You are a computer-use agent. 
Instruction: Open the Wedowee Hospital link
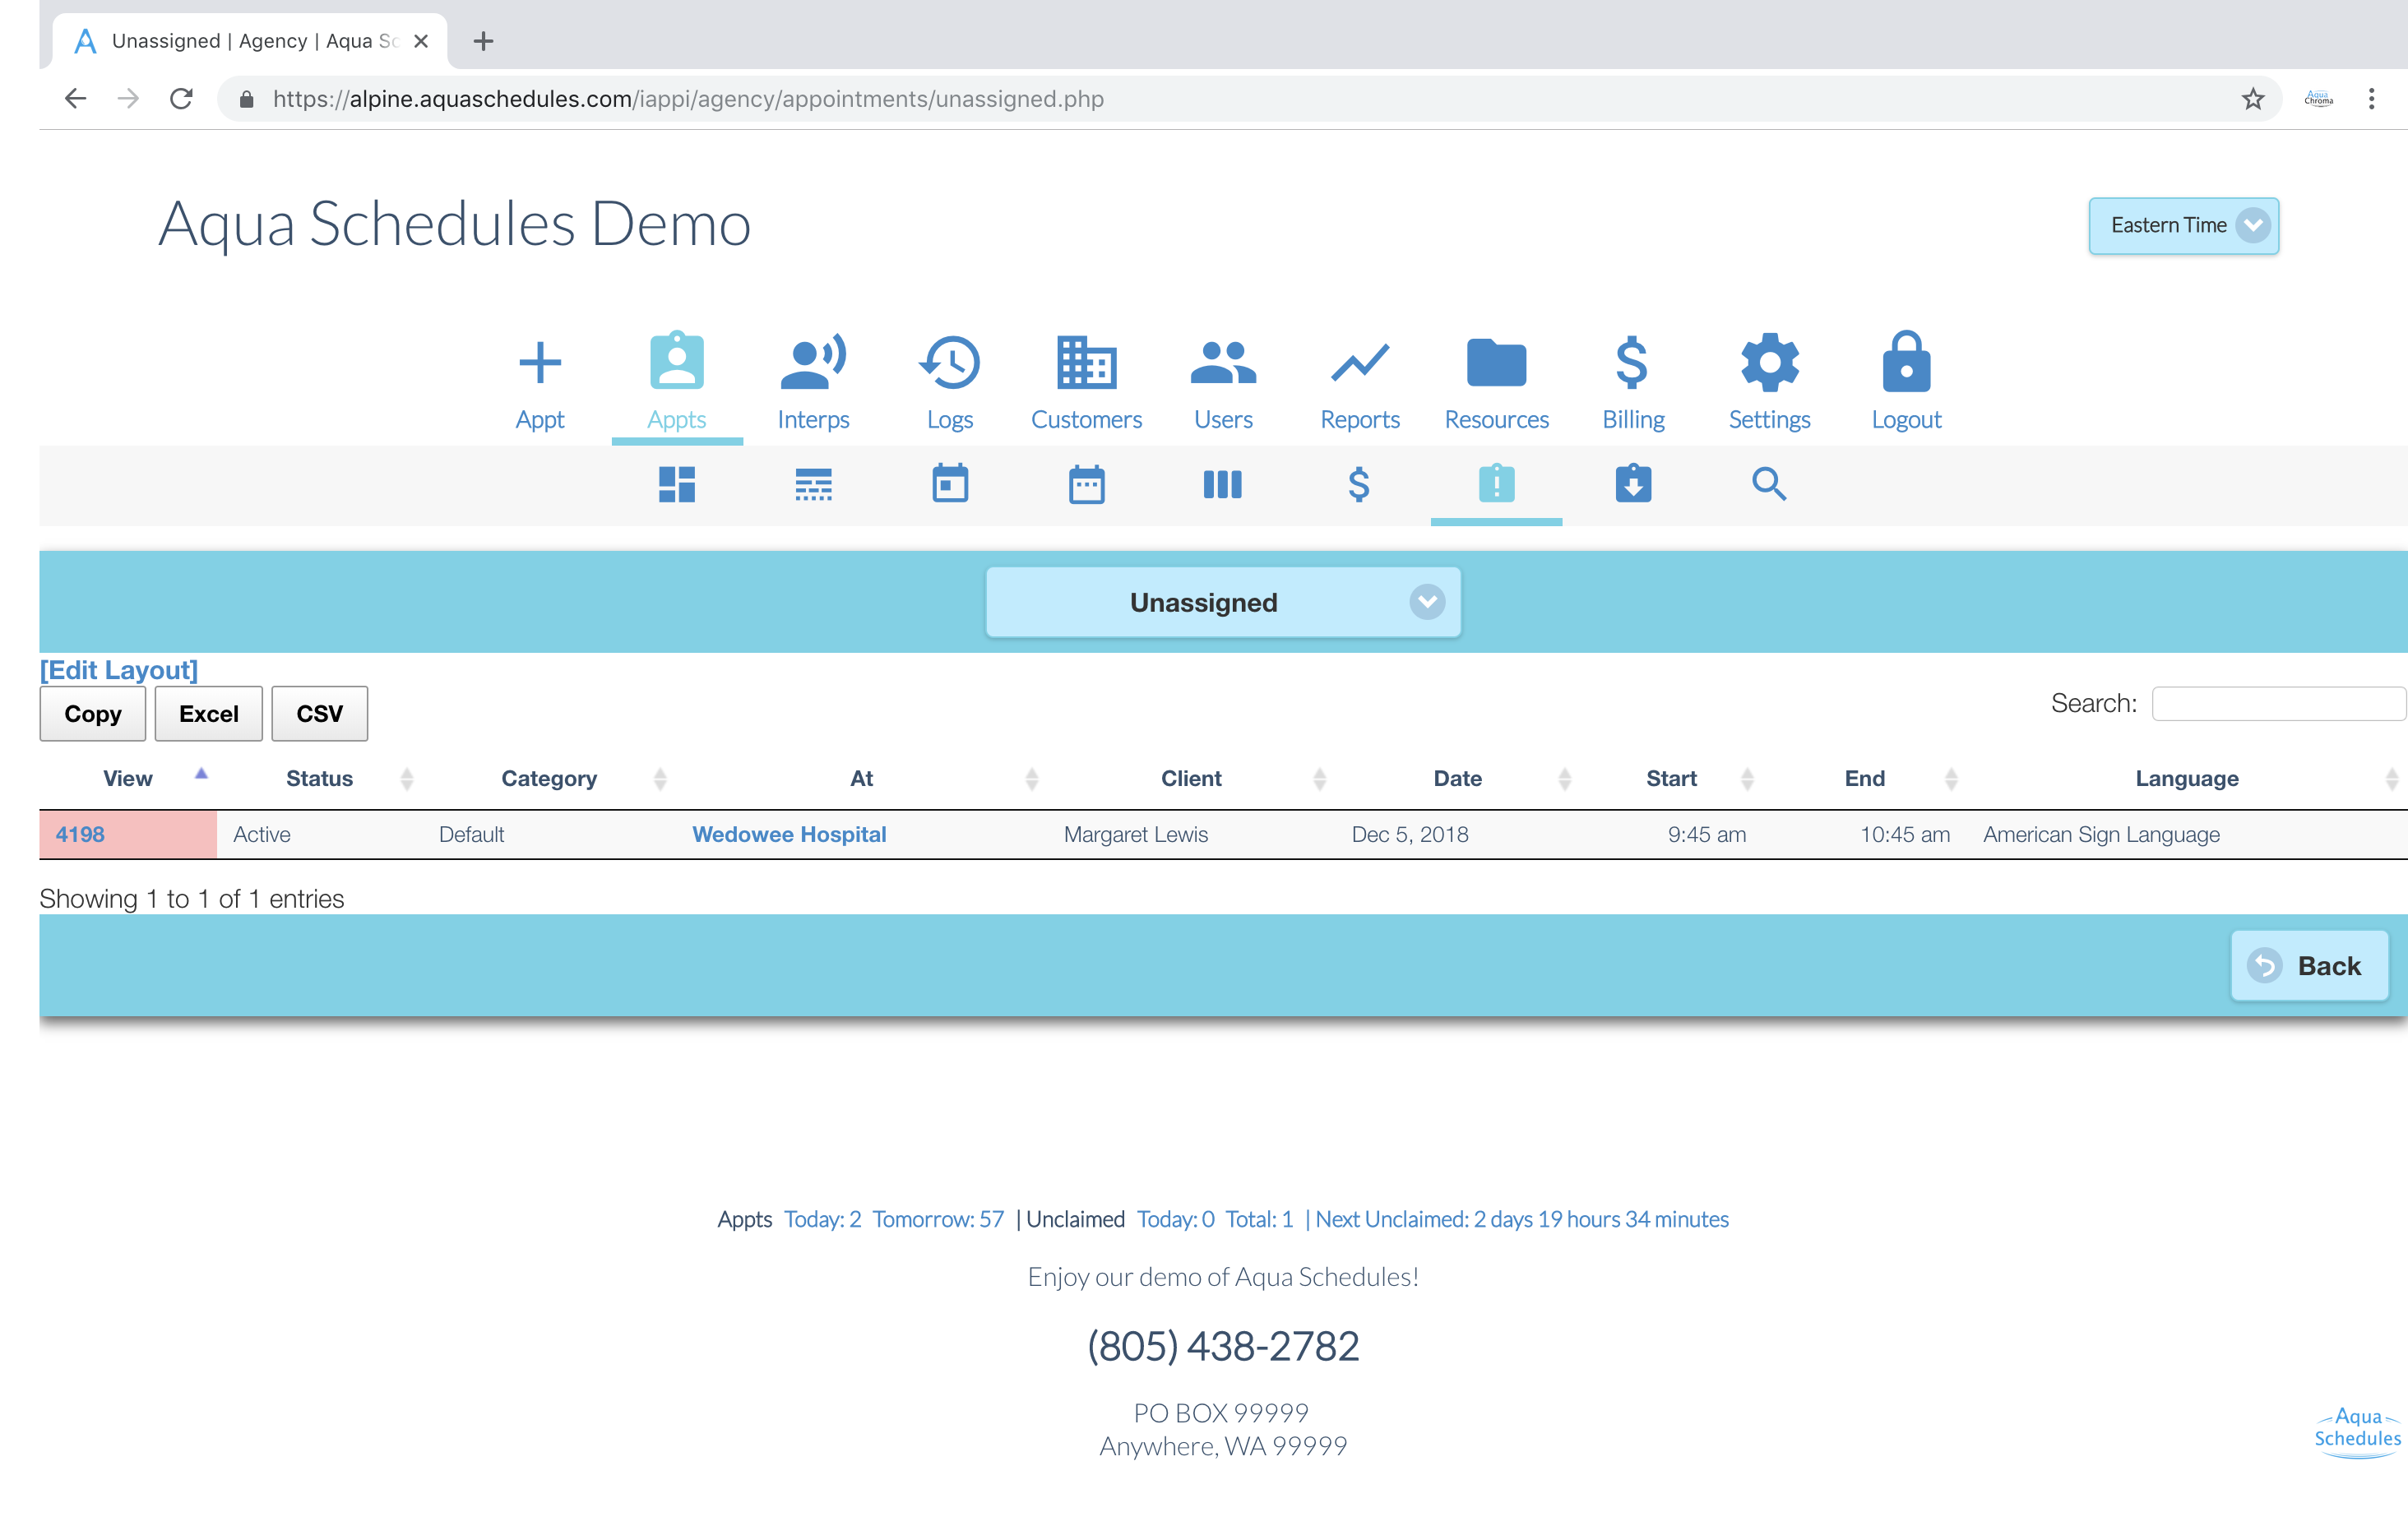click(789, 835)
